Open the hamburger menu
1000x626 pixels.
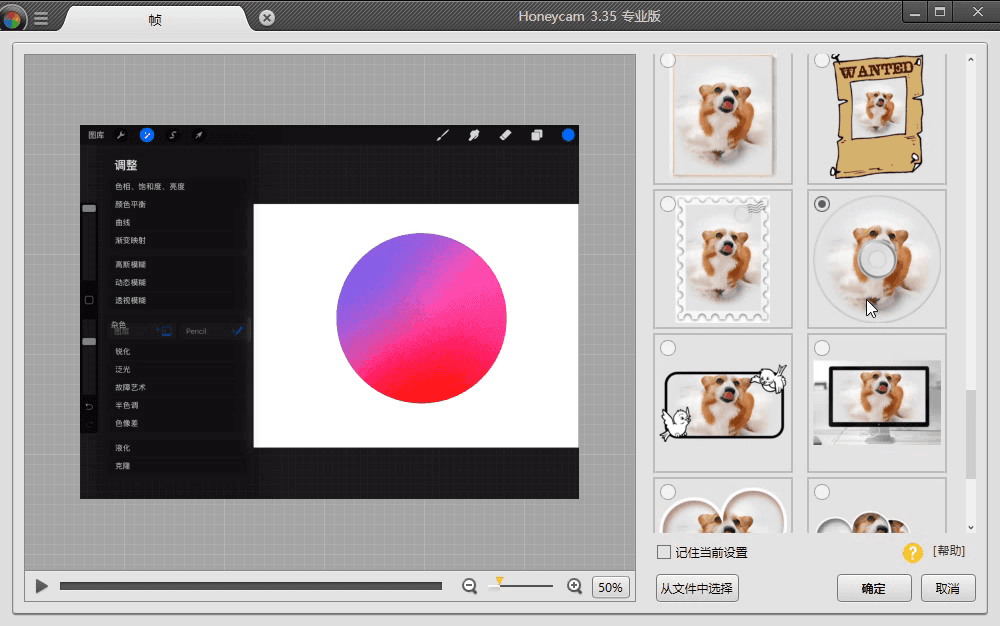(x=41, y=18)
